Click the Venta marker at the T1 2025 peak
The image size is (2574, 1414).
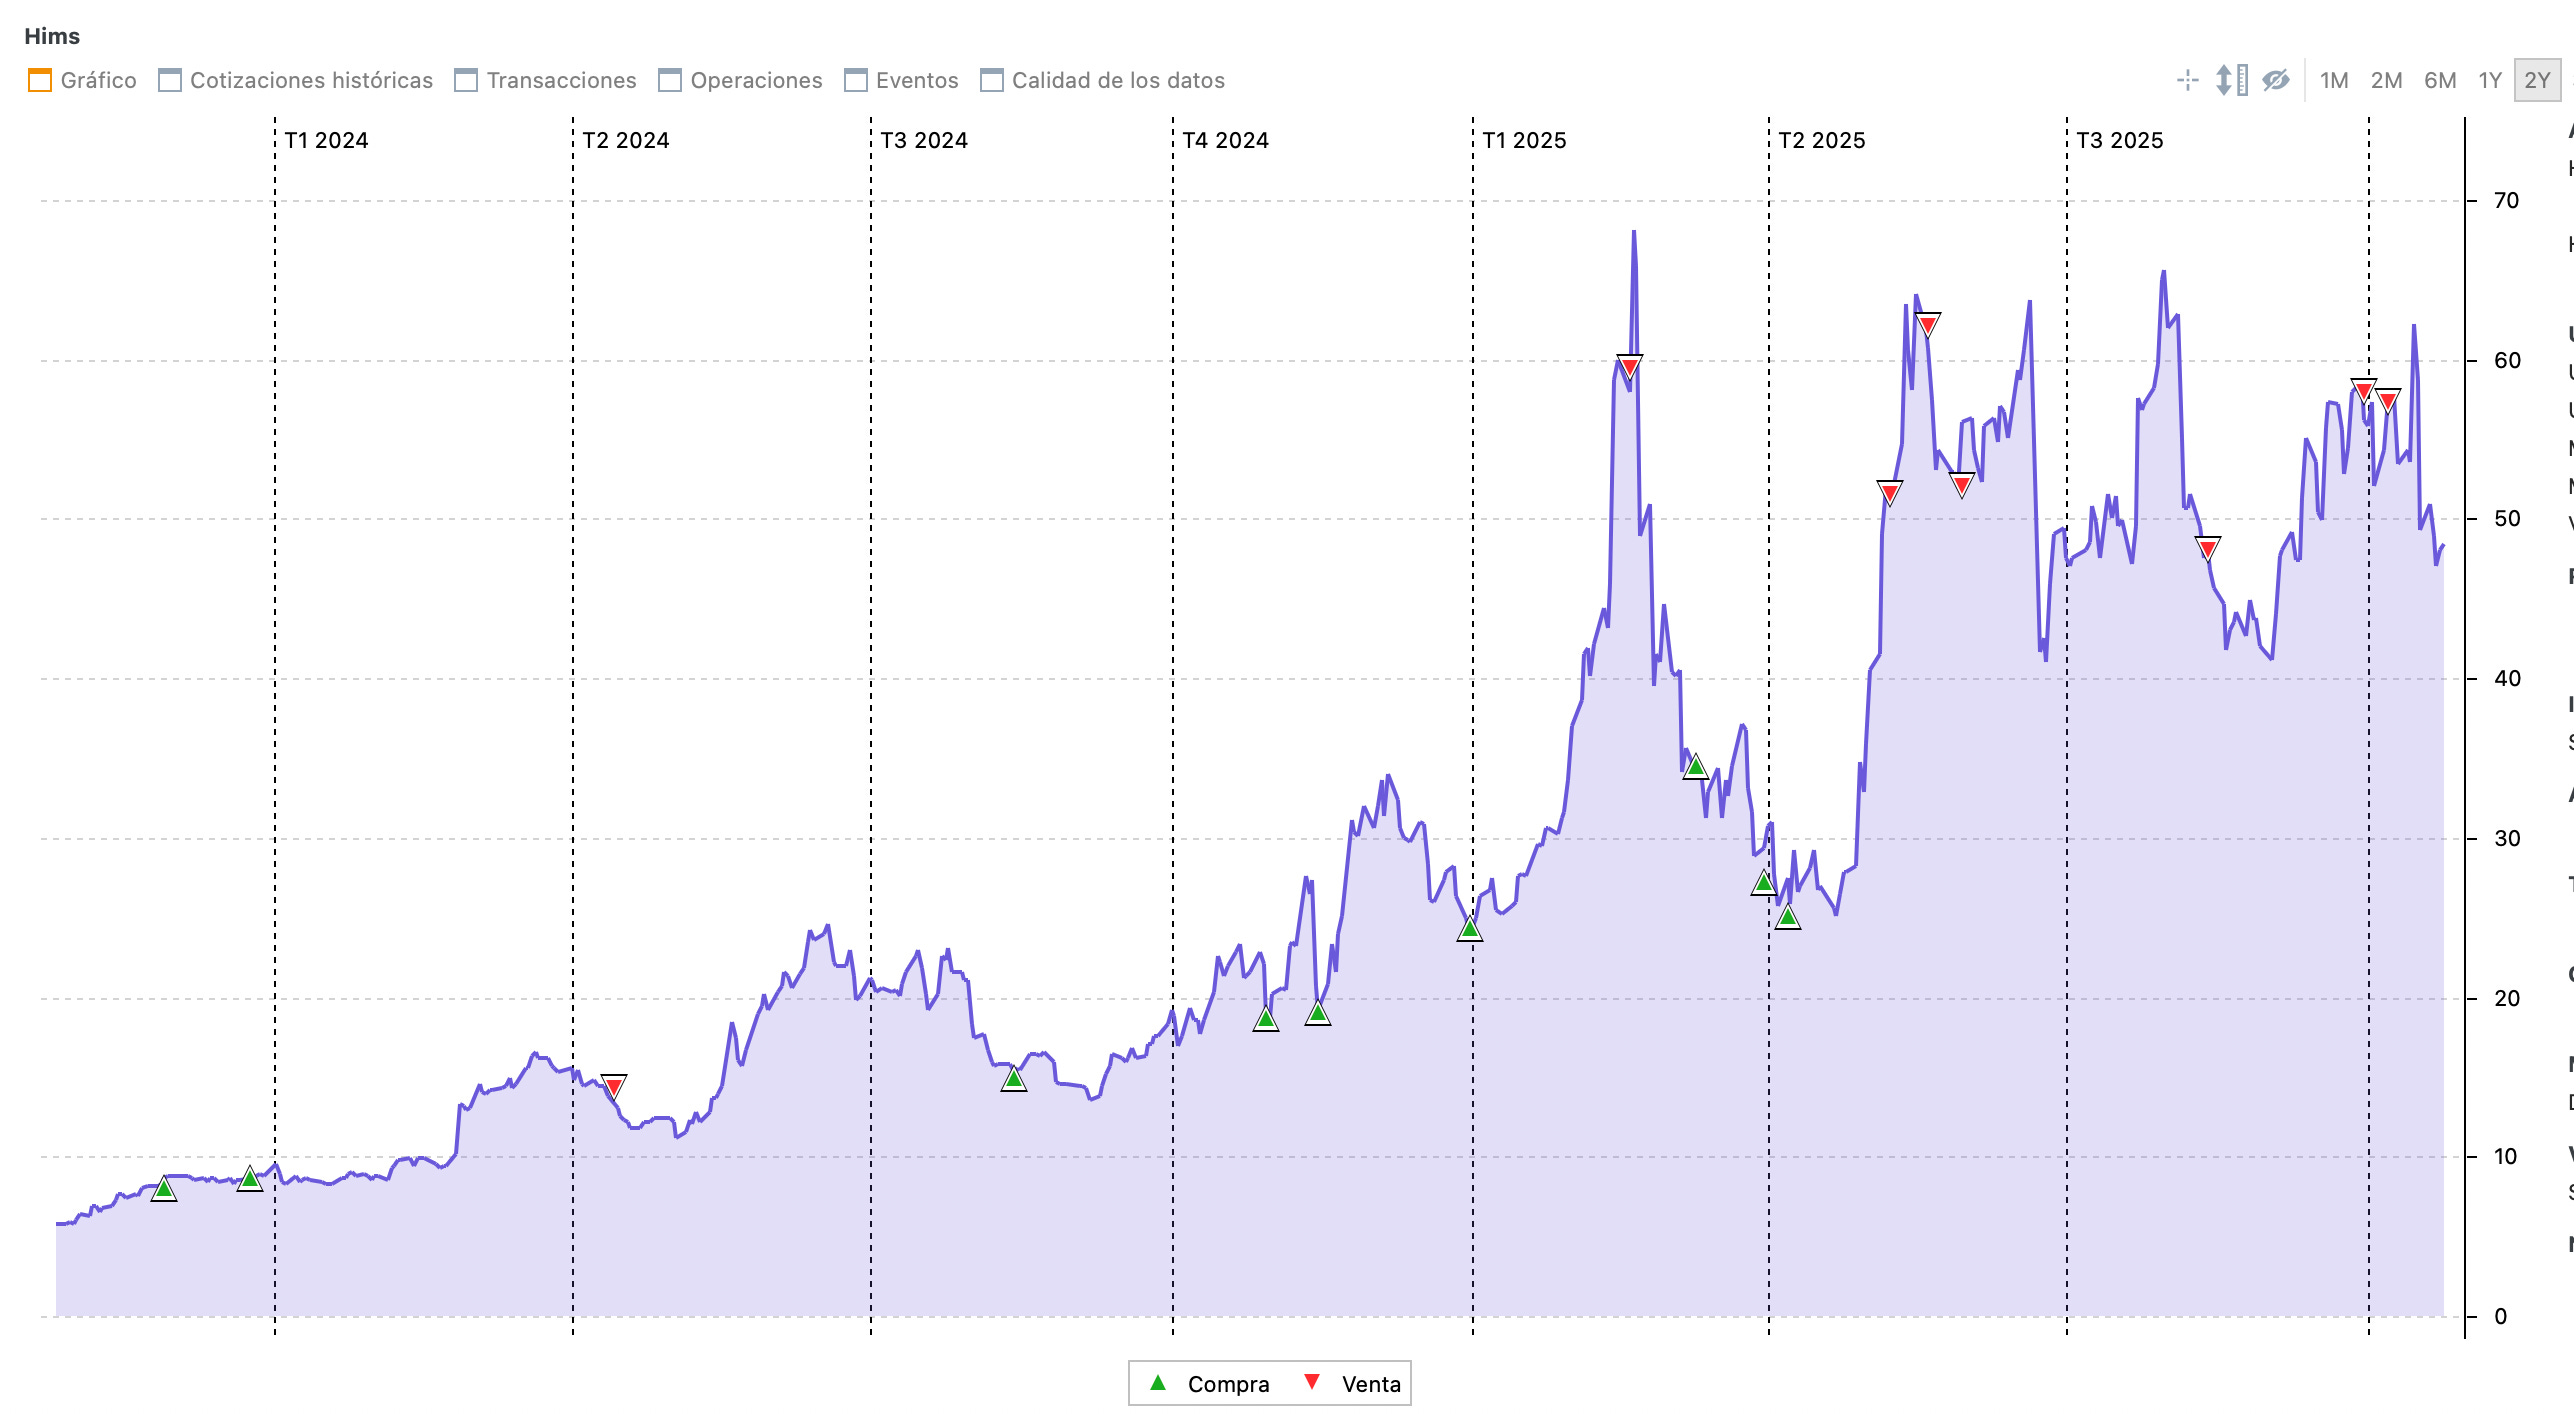(1629, 367)
